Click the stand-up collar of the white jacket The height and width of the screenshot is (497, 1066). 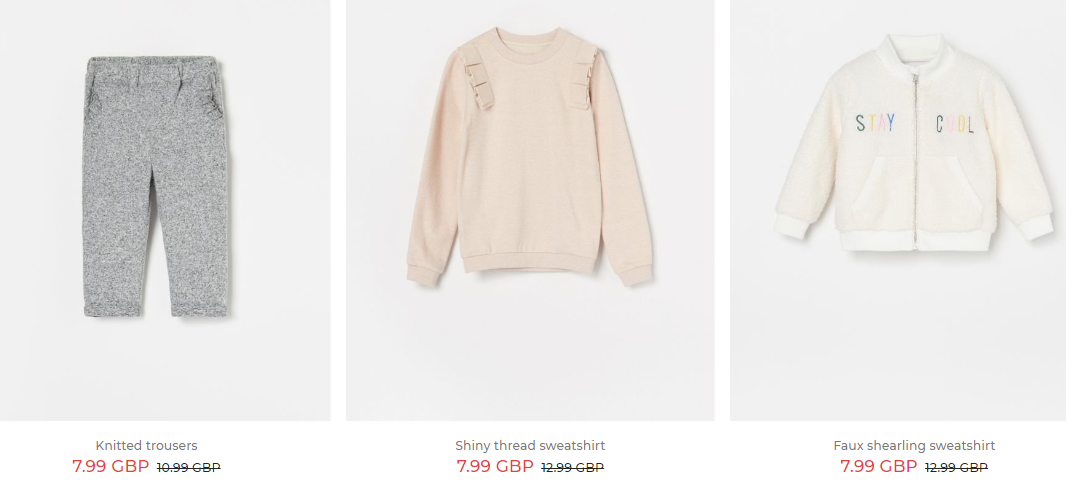pyautogui.click(x=916, y=53)
